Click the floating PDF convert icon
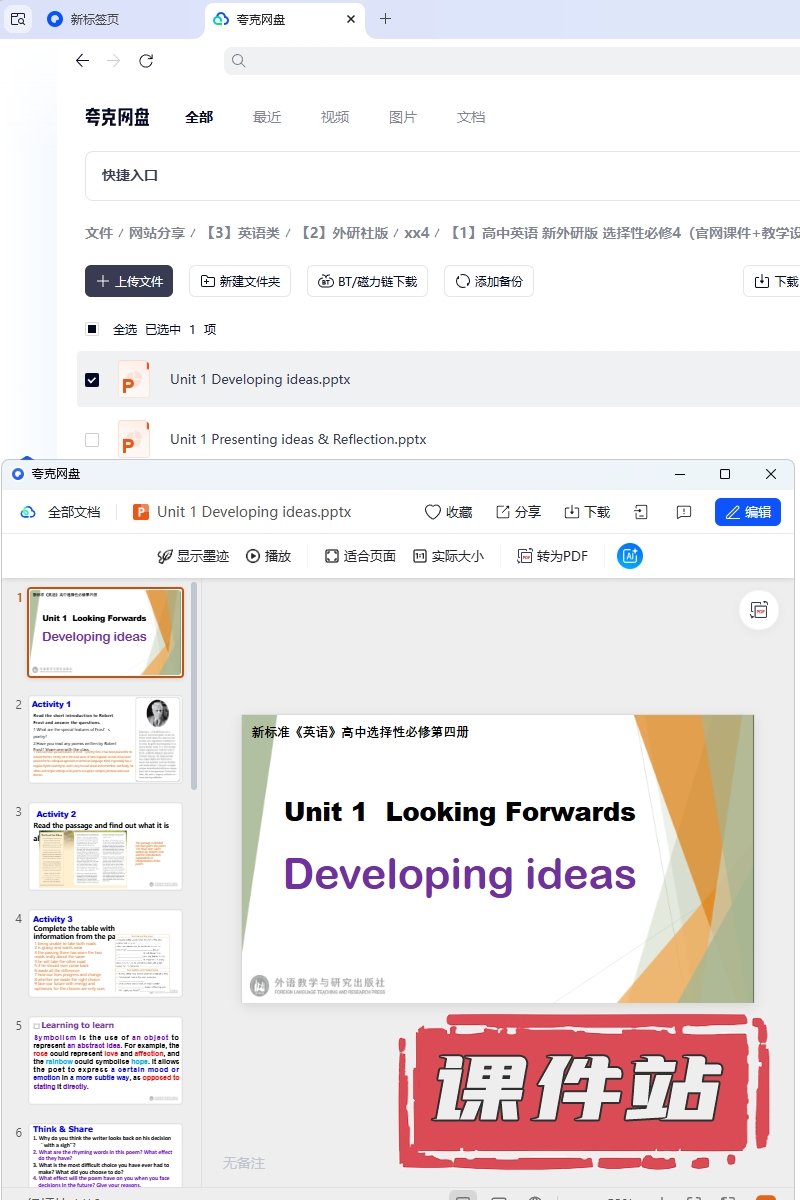 759,610
